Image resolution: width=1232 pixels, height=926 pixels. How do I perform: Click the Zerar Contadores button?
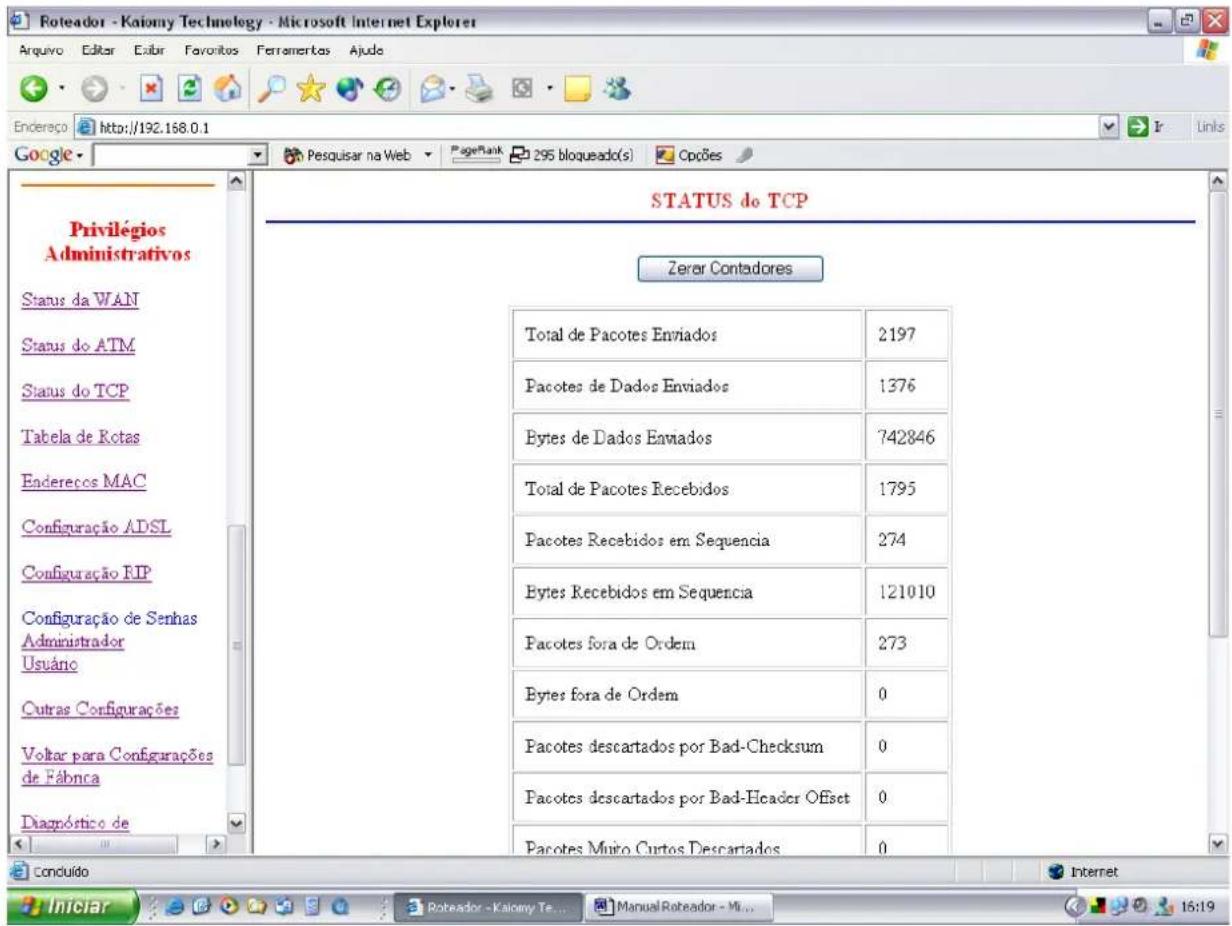click(x=730, y=269)
